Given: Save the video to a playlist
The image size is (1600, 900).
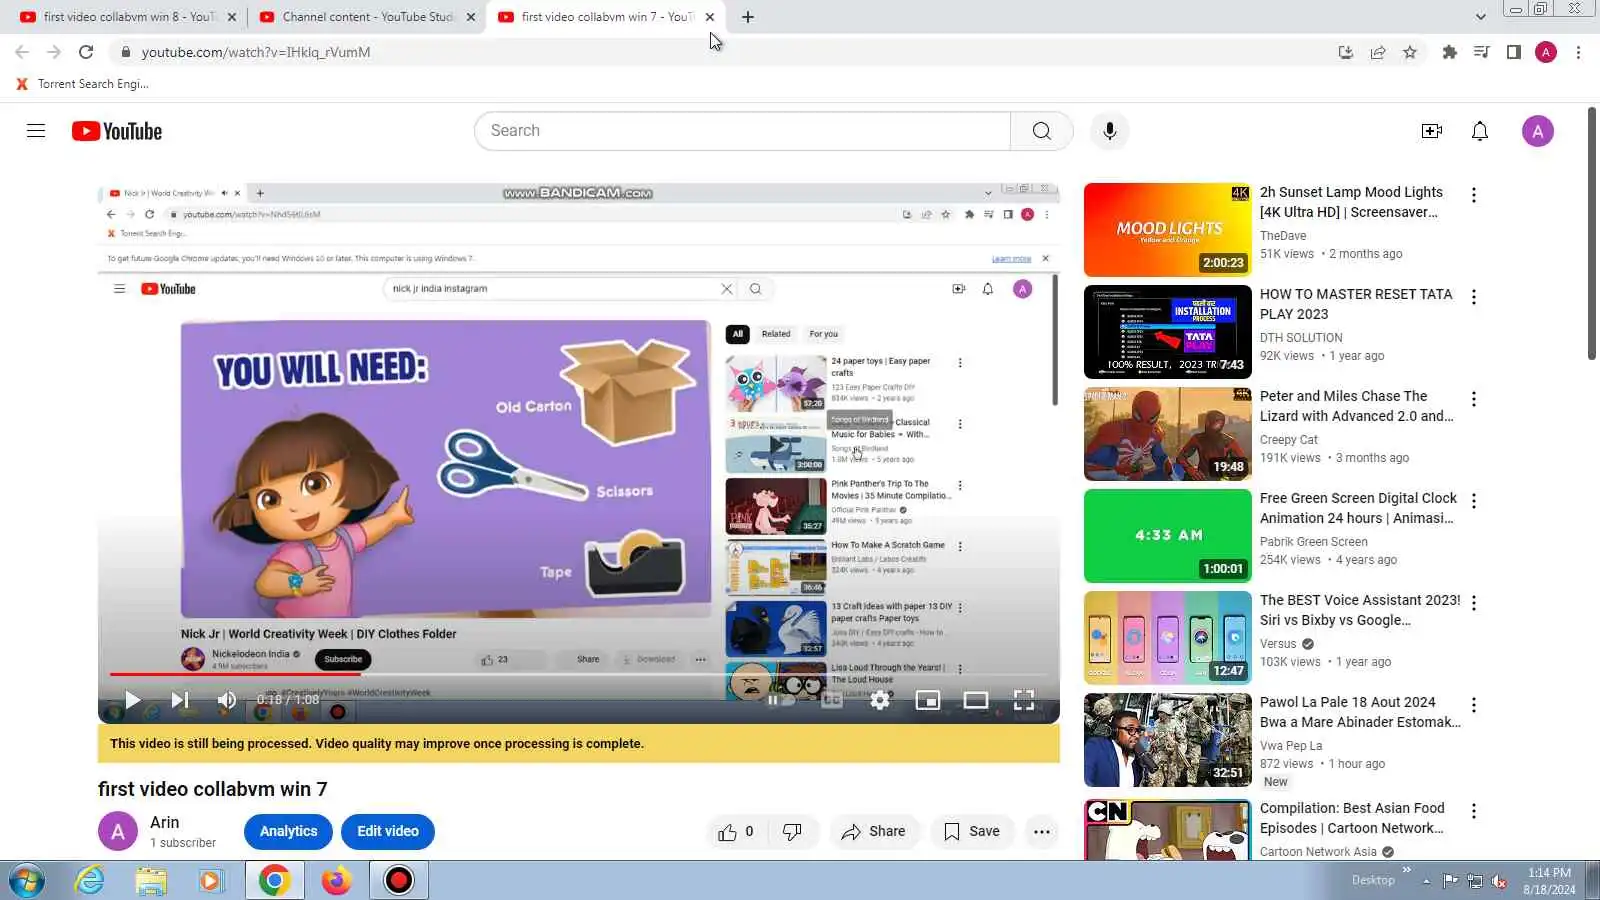Looking at the screenshot, I should click(971, 832).
